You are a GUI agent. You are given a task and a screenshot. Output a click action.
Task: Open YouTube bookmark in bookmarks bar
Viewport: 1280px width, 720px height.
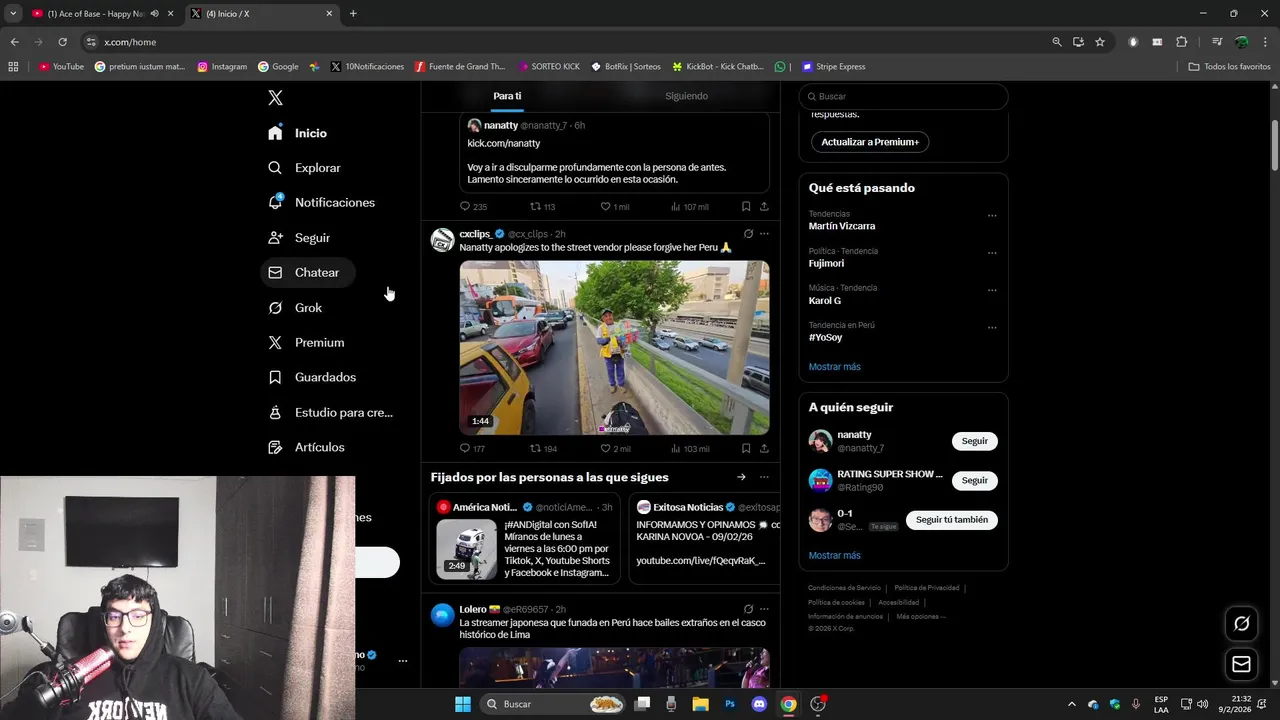tap(61, 67)
